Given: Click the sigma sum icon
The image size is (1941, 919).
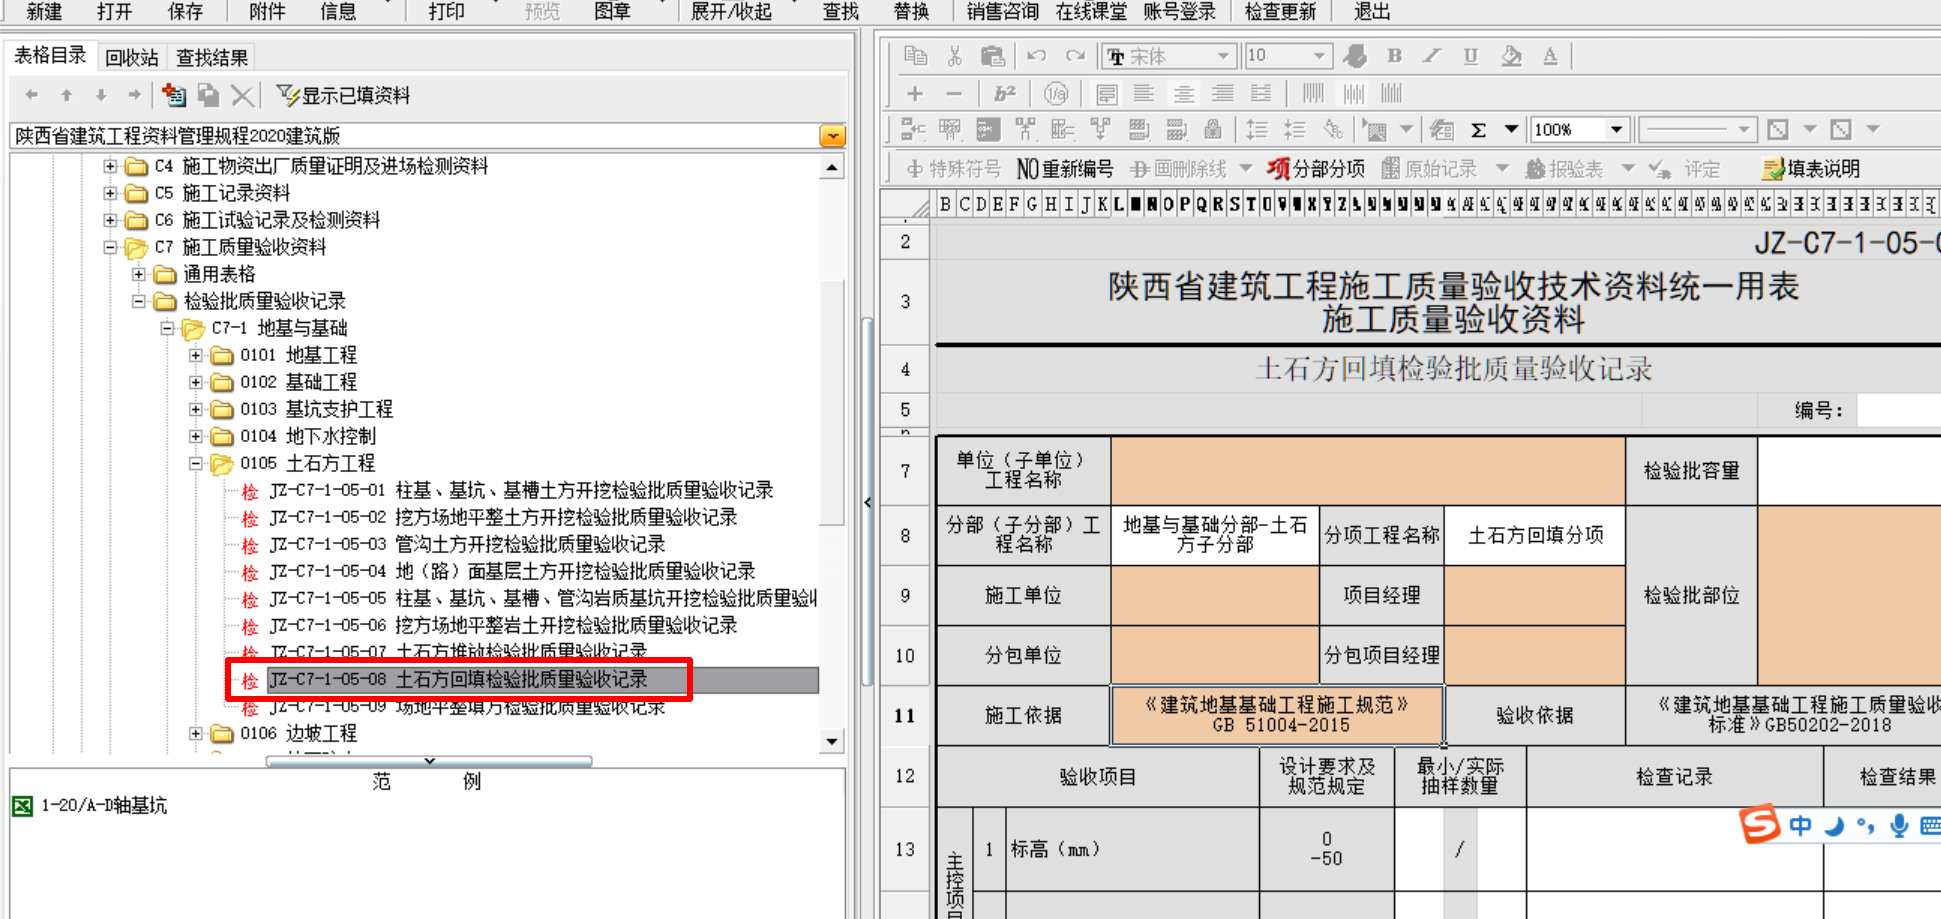Looking at the screenshot, I should pos(1479,130).
